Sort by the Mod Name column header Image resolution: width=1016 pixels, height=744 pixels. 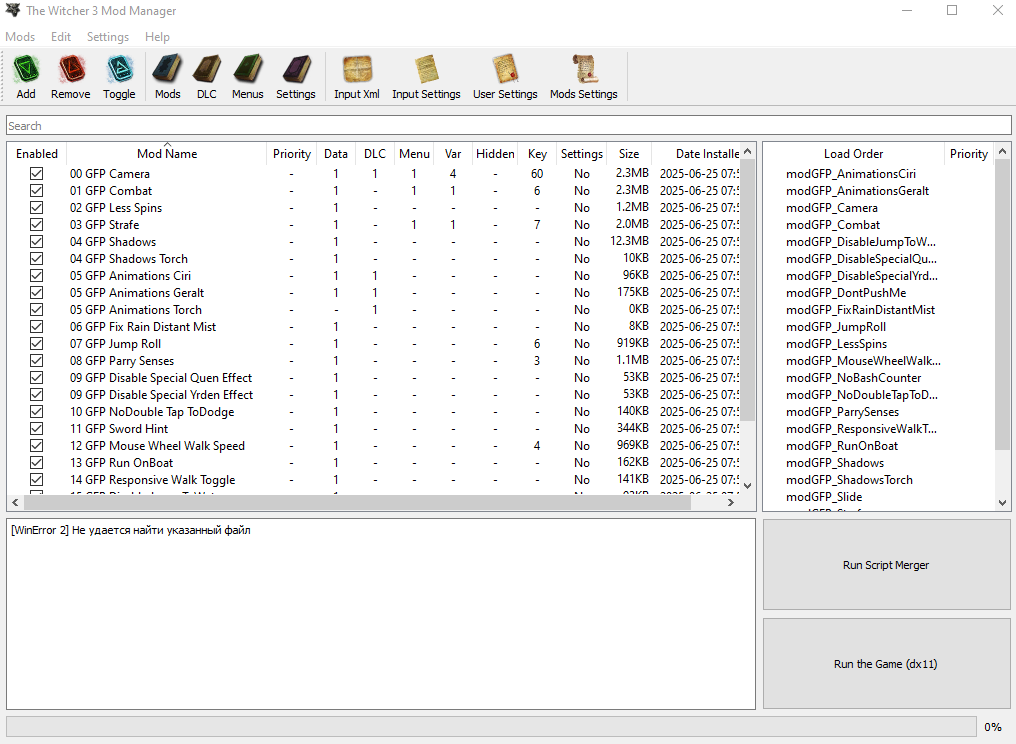point(167,154)
